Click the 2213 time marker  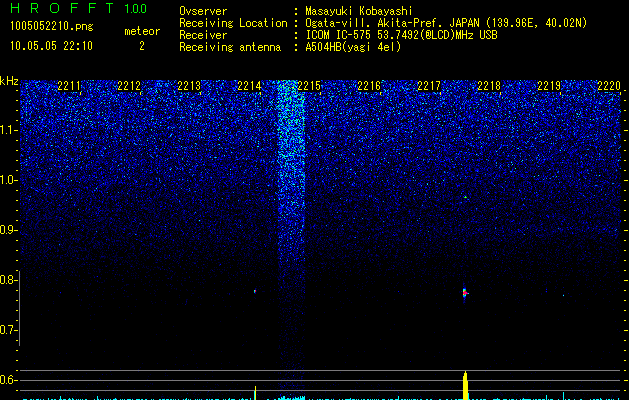tap(189, 86)
